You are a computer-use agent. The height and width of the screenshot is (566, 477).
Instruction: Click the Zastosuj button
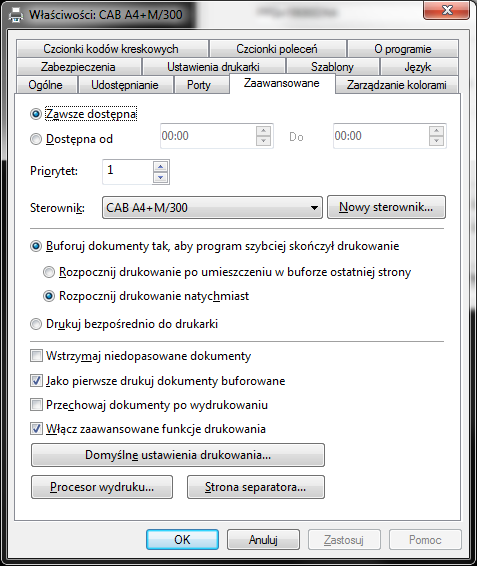point(344,540)
